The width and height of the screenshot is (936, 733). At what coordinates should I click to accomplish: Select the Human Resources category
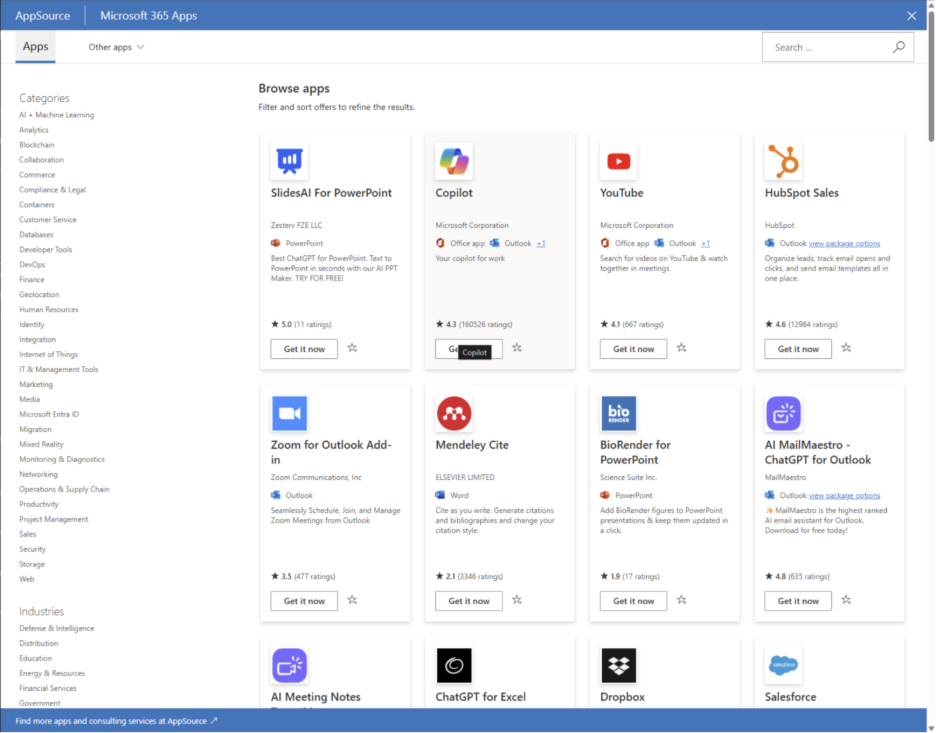(x=49, y=309)
